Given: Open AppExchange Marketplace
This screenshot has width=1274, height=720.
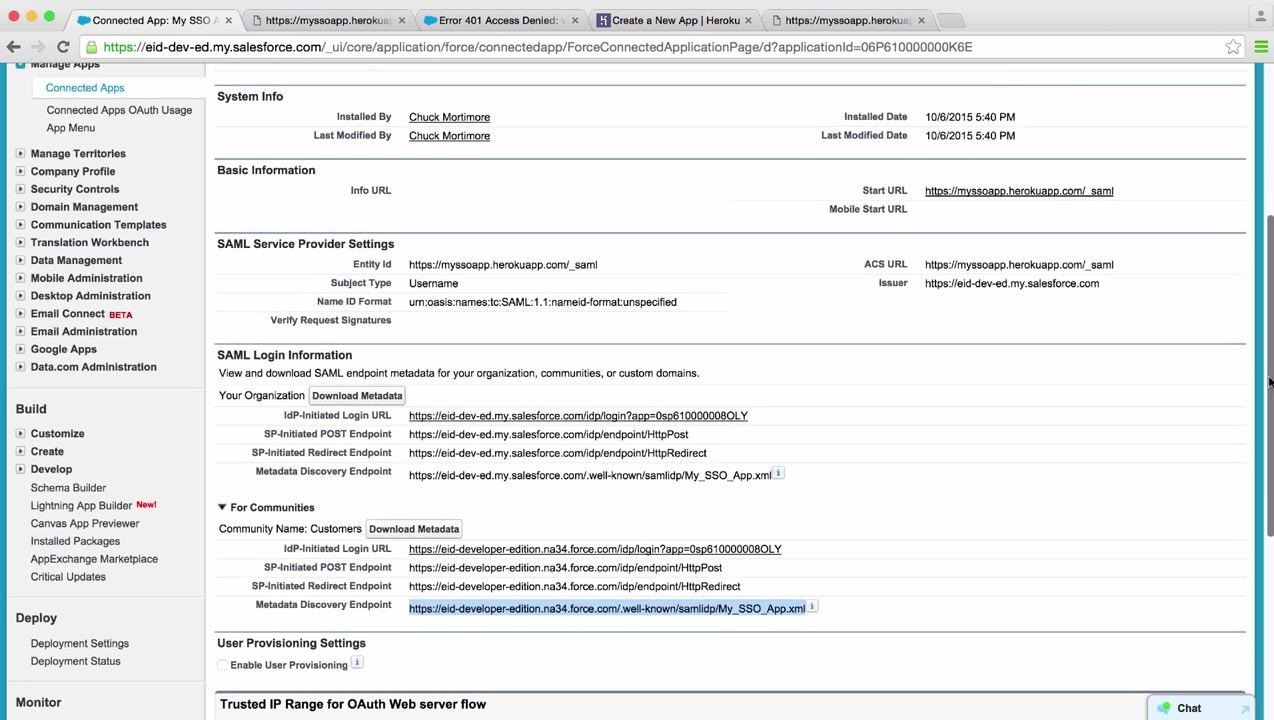Looking at the screenshot, I should click(94, 559).
